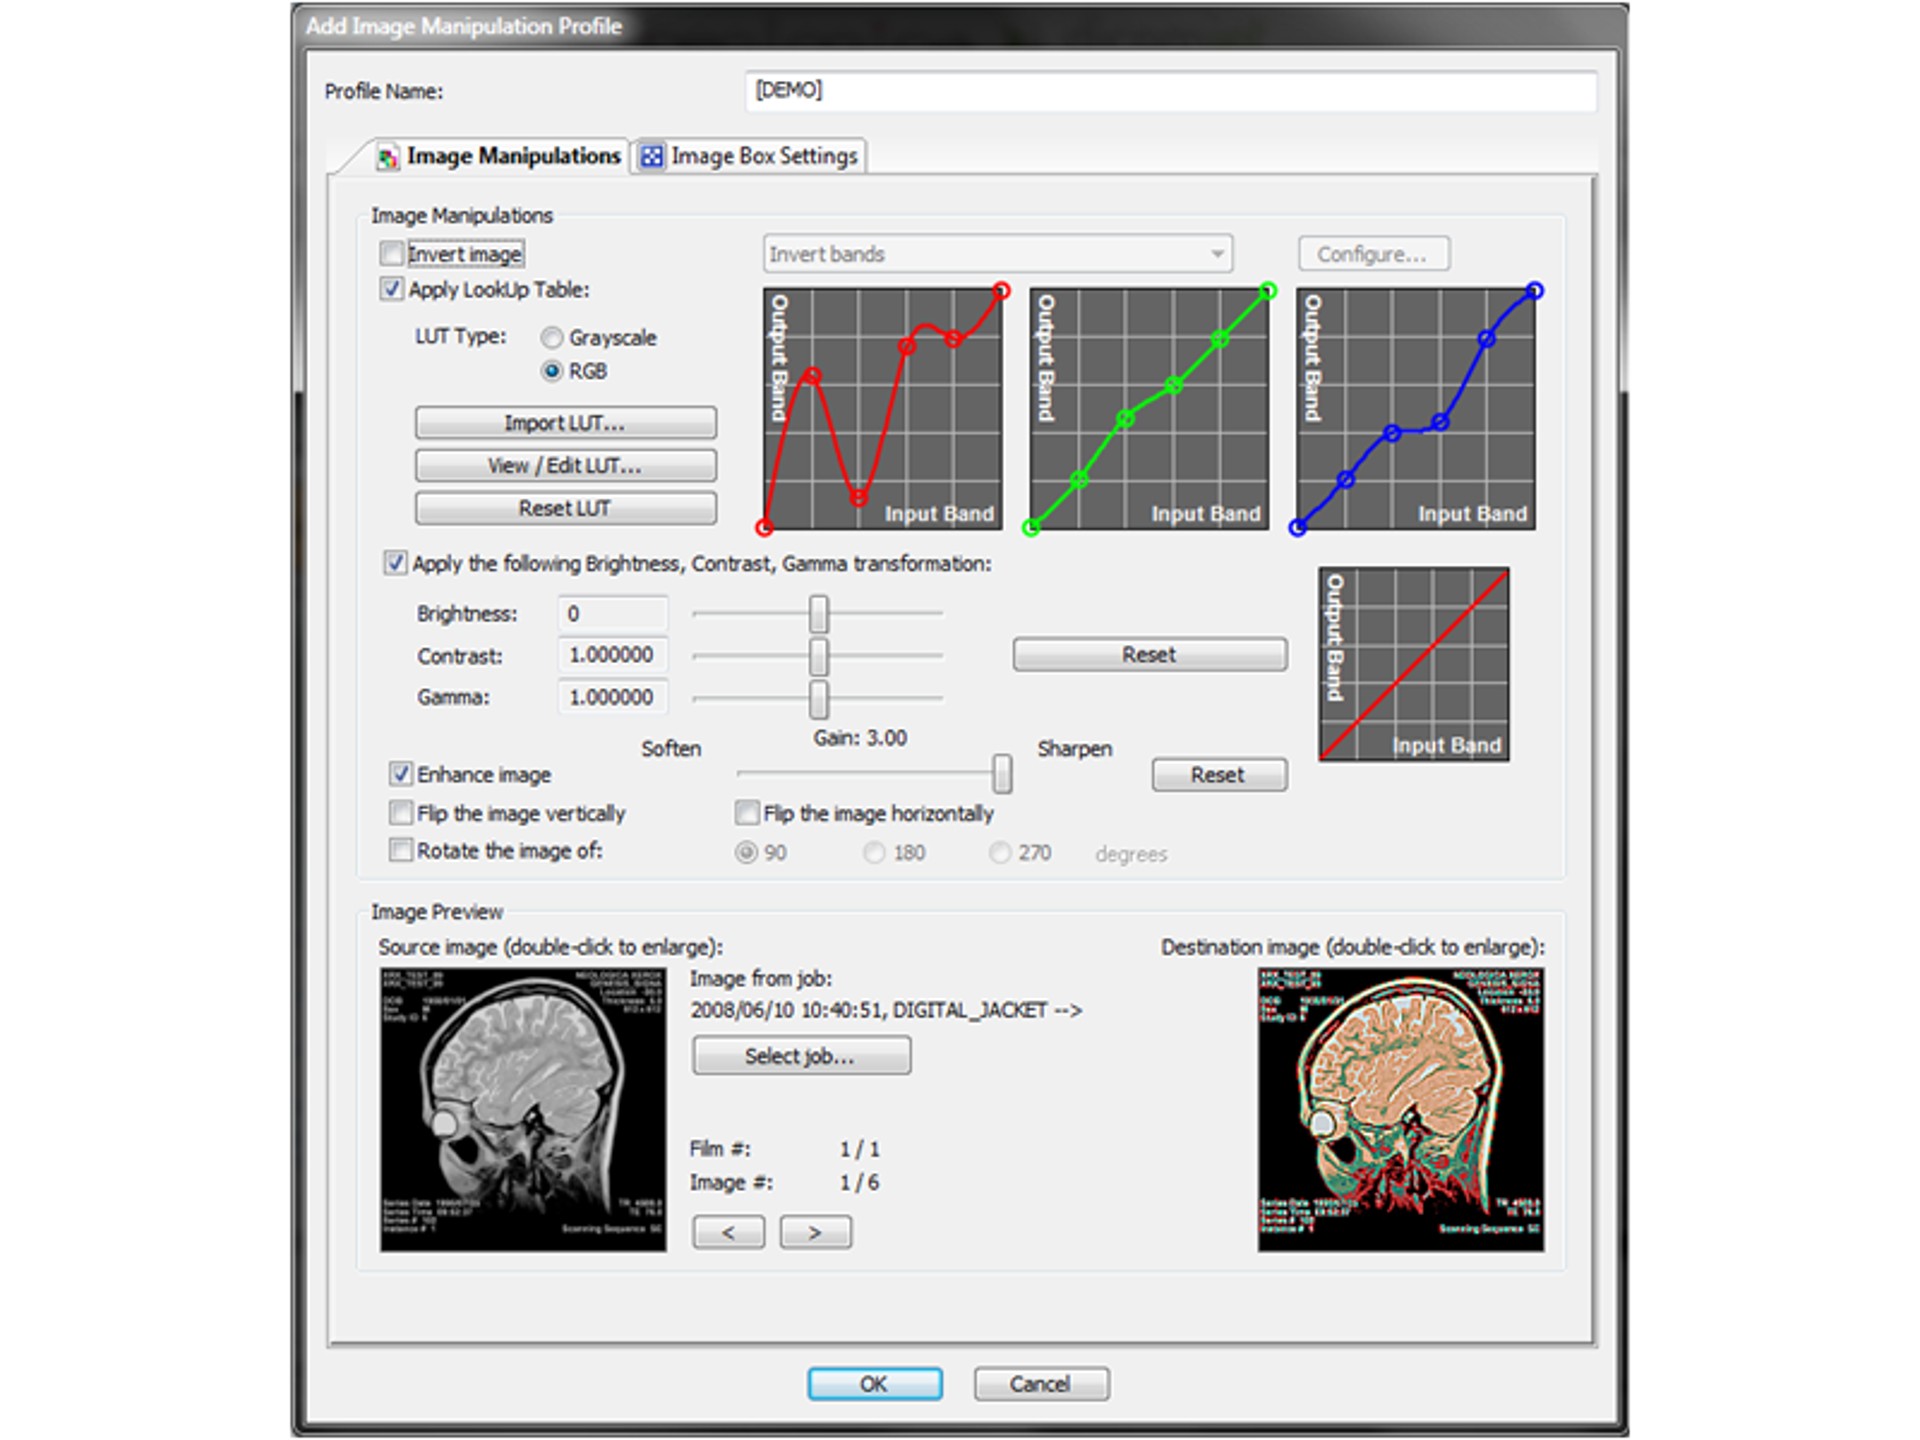Enable the Invert image checkbox

pyautogui.click(x=392, y=254)
